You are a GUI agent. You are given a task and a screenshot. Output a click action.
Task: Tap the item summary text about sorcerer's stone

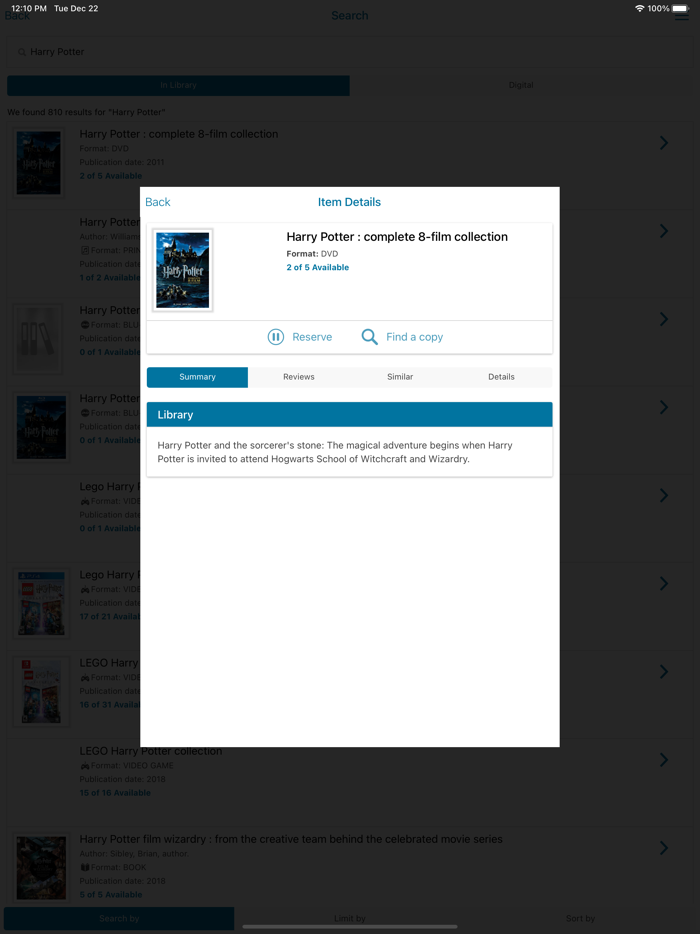[335, 452]
